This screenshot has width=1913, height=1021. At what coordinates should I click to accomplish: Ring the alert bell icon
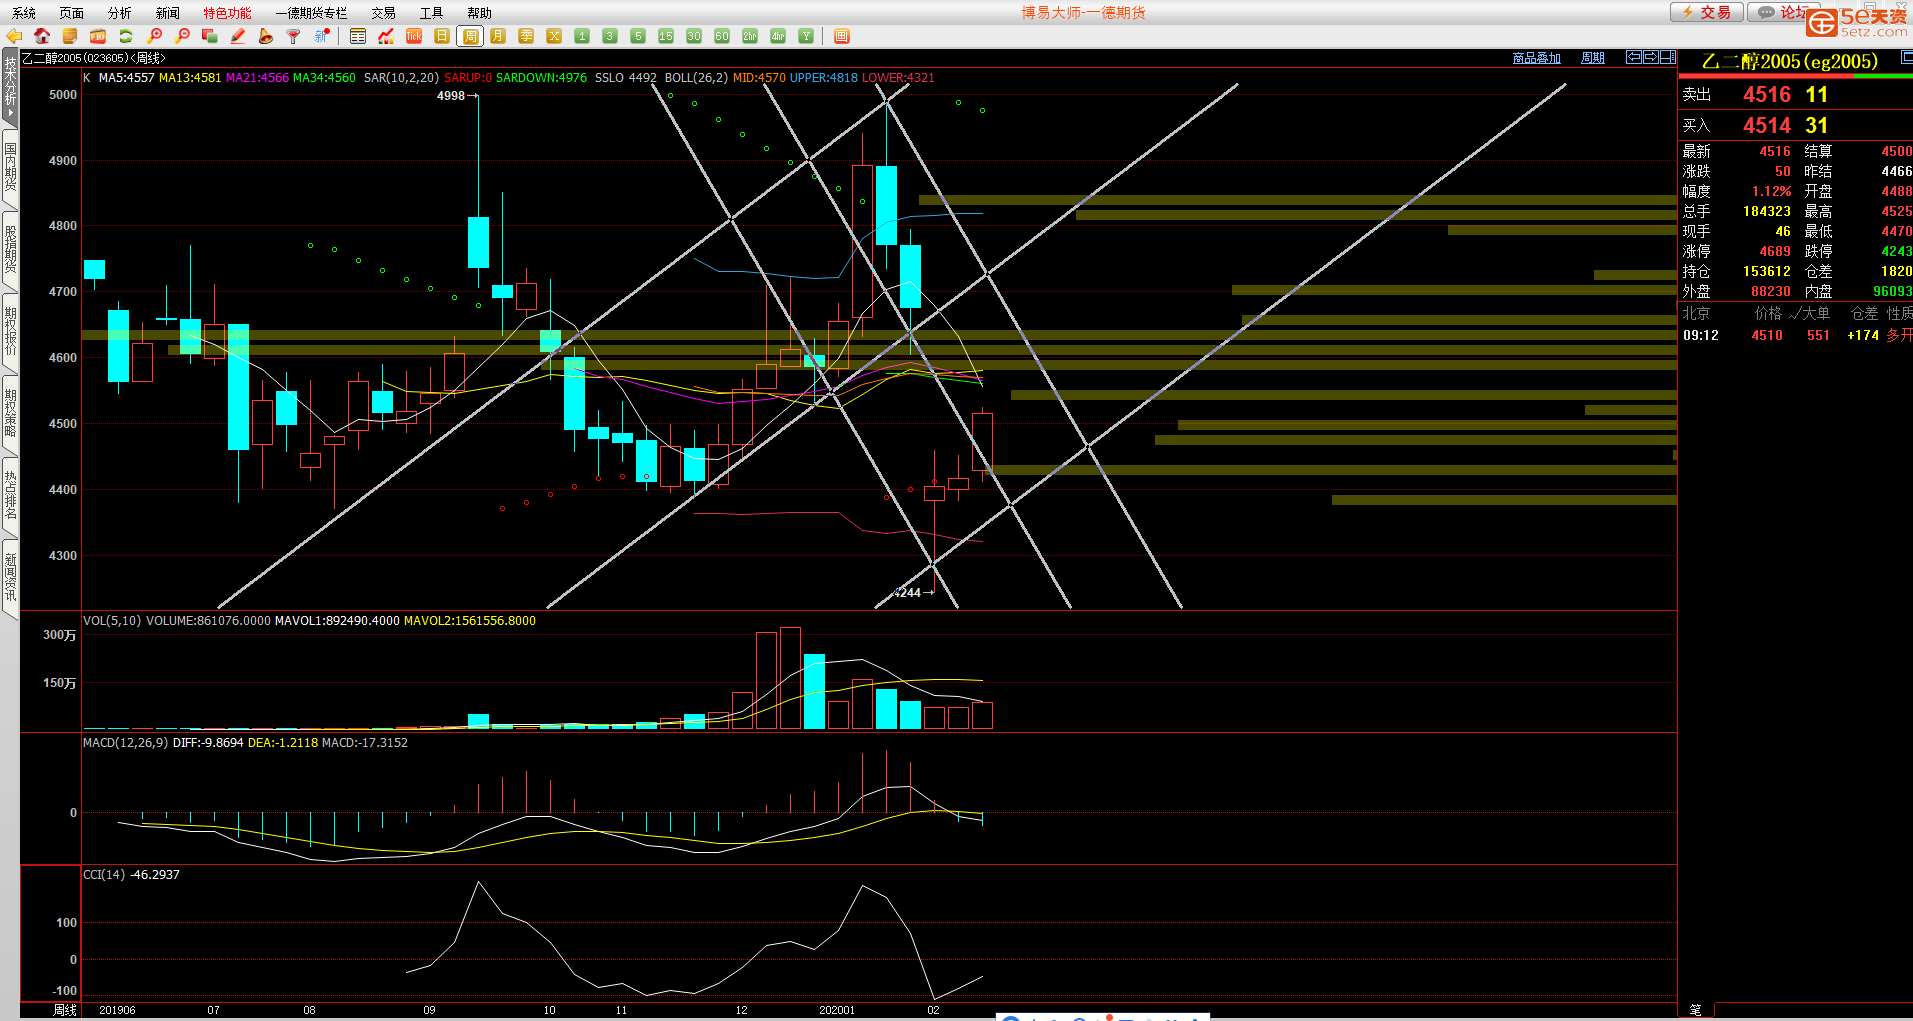coord(265,36)
